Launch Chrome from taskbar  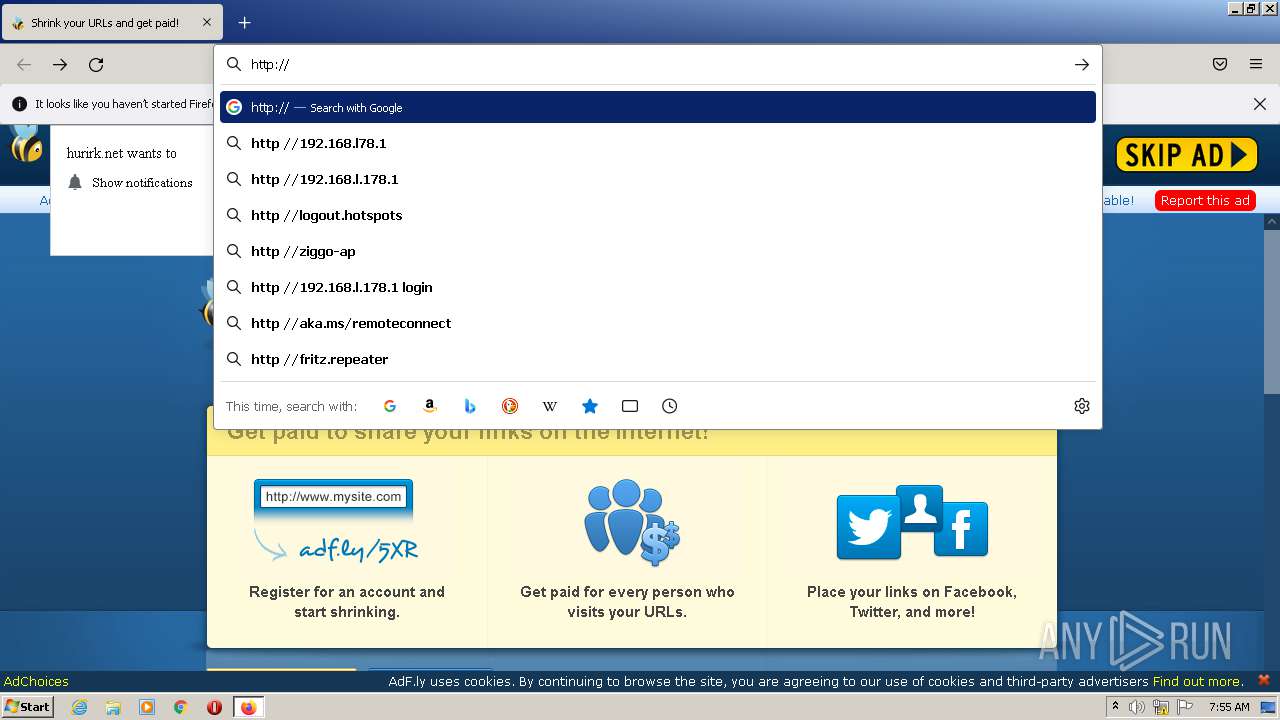[x=181, y=707]
